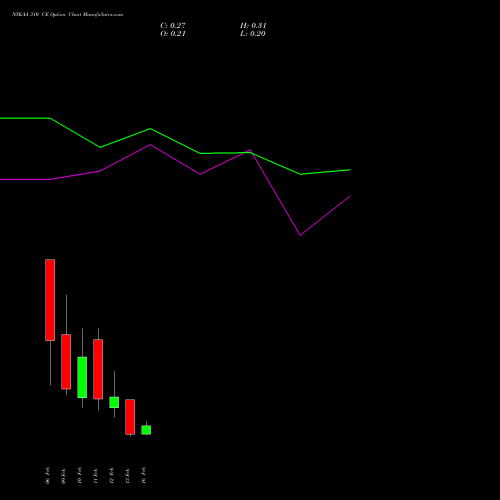Select the tall red candle for 06 Feb
500x500 pixels.
tap(50, 300)
